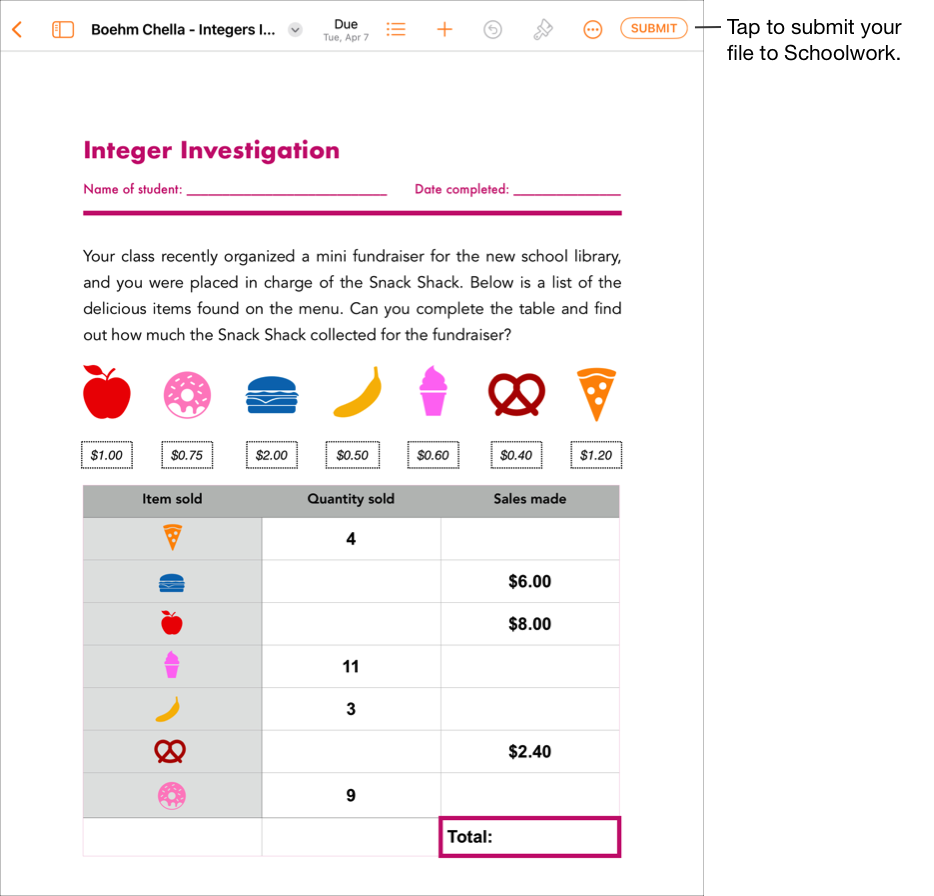Select the pretzel icon in the table

[x=172, y=751]
